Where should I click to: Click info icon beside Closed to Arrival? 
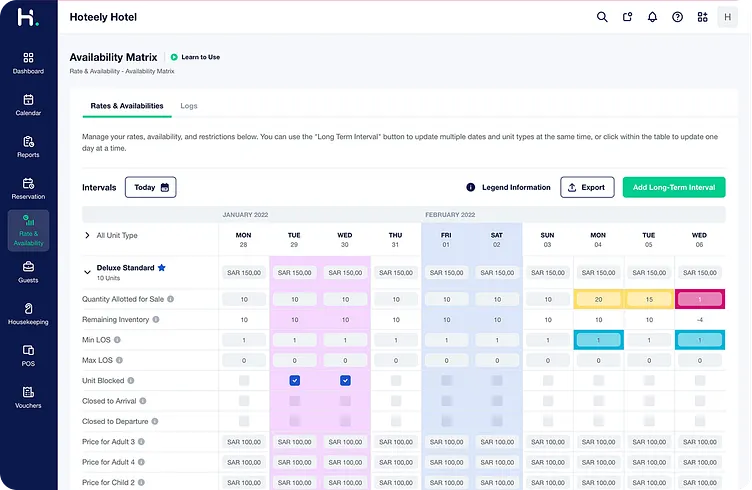[x=143, y=401]
